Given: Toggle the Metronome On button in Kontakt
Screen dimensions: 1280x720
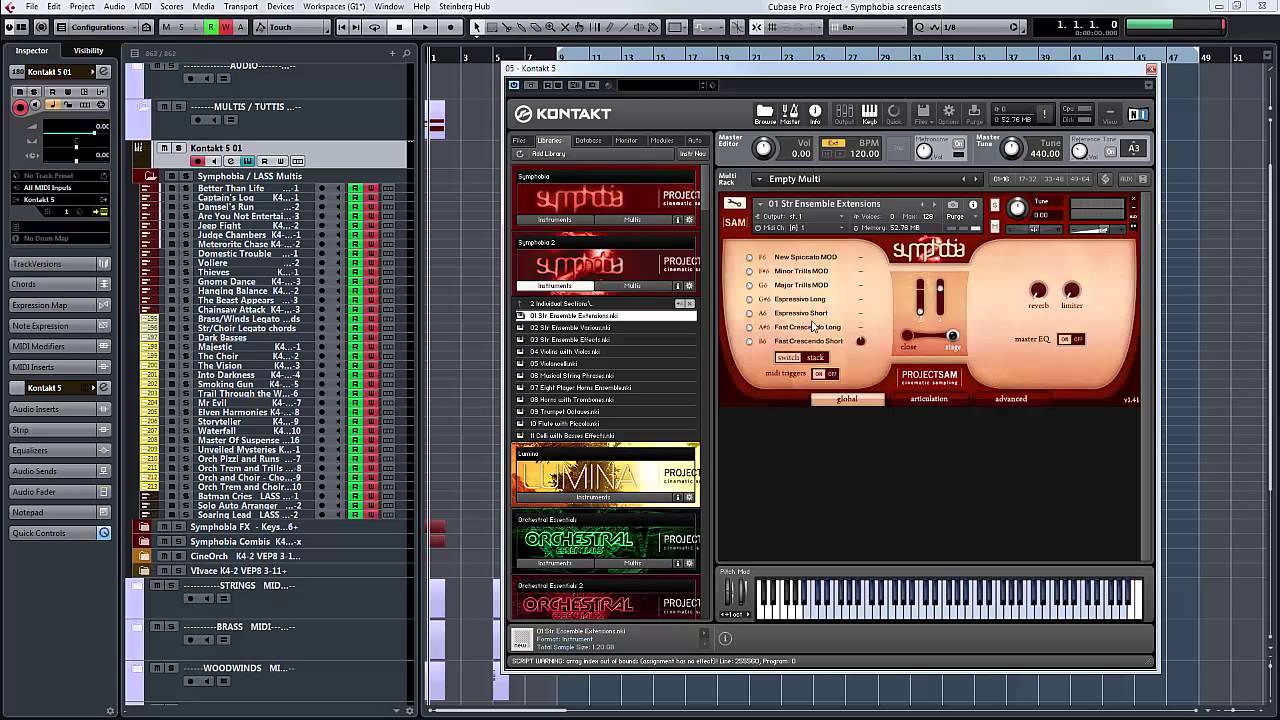Looking at the screenshot, I should click(x=957, y=144).
